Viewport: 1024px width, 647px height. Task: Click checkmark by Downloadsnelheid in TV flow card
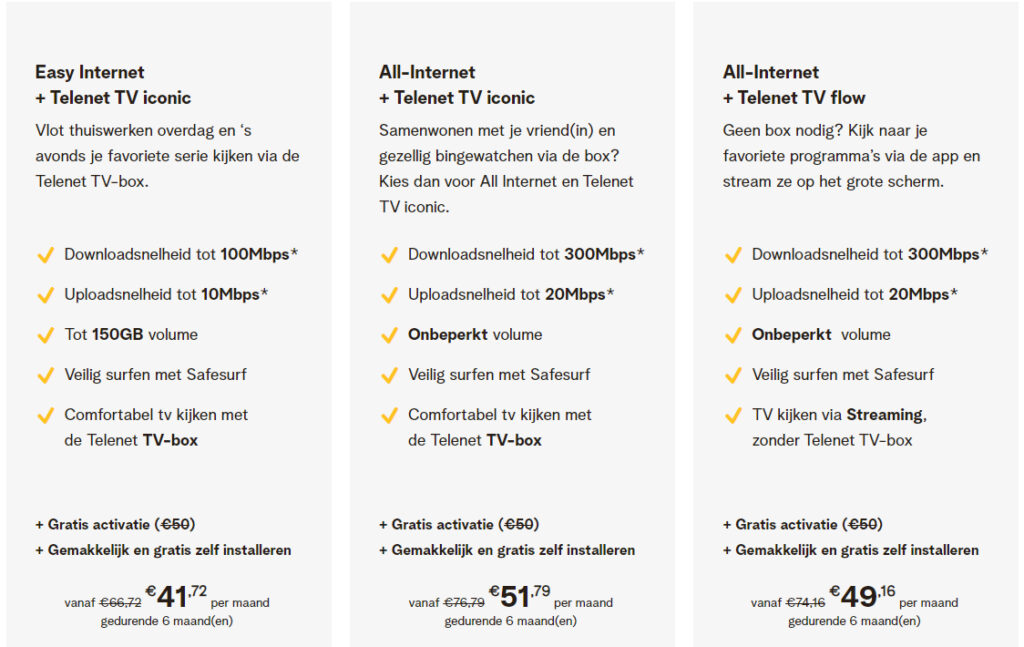pyautogui.click(x=733, y=255)
